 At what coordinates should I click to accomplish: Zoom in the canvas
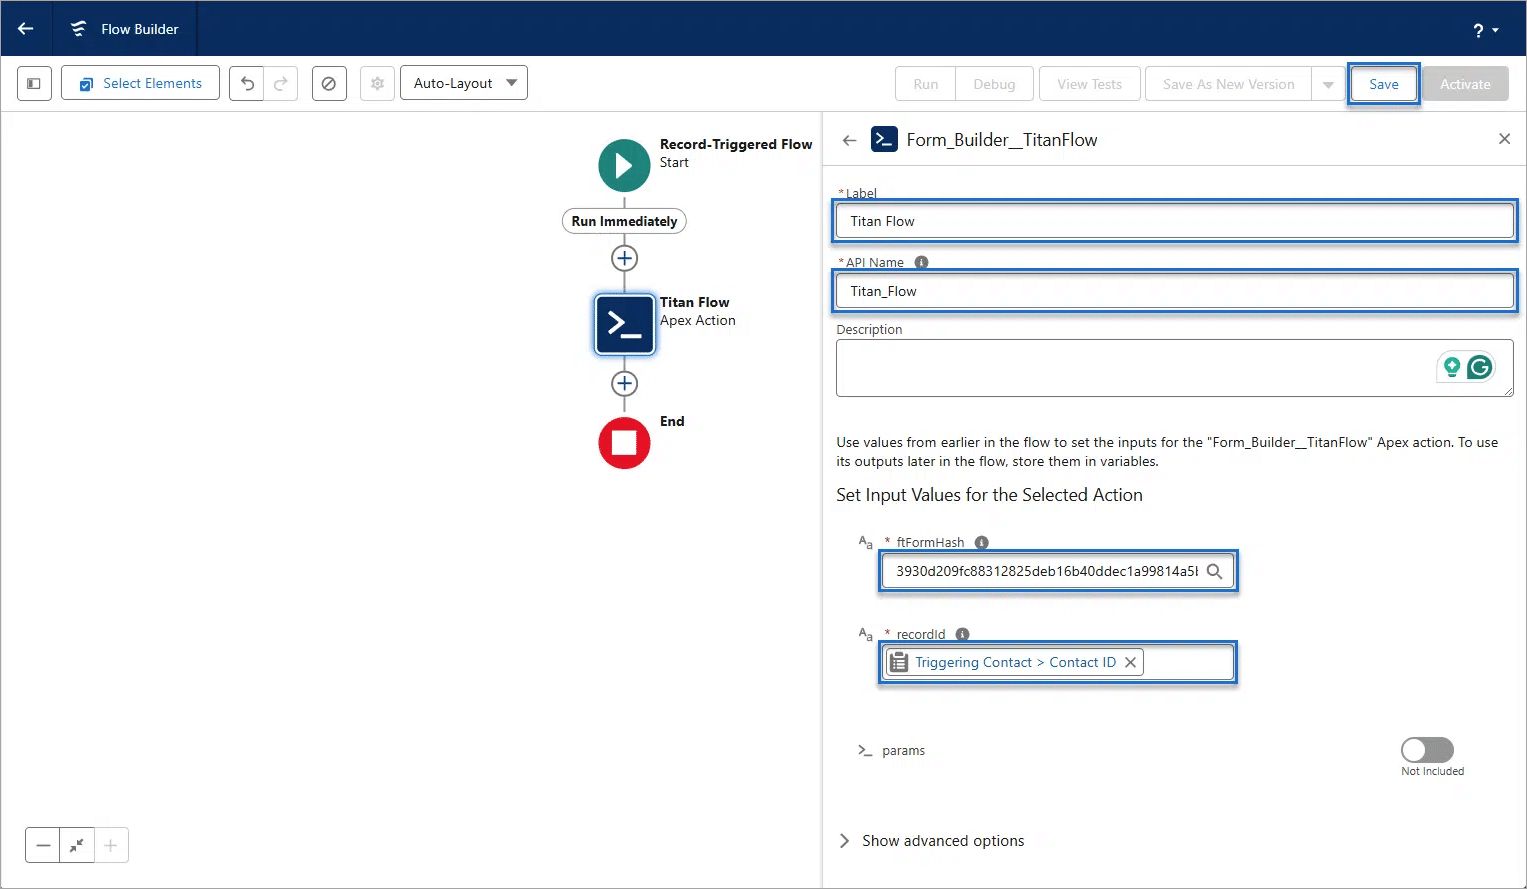(x=111, y=845)
